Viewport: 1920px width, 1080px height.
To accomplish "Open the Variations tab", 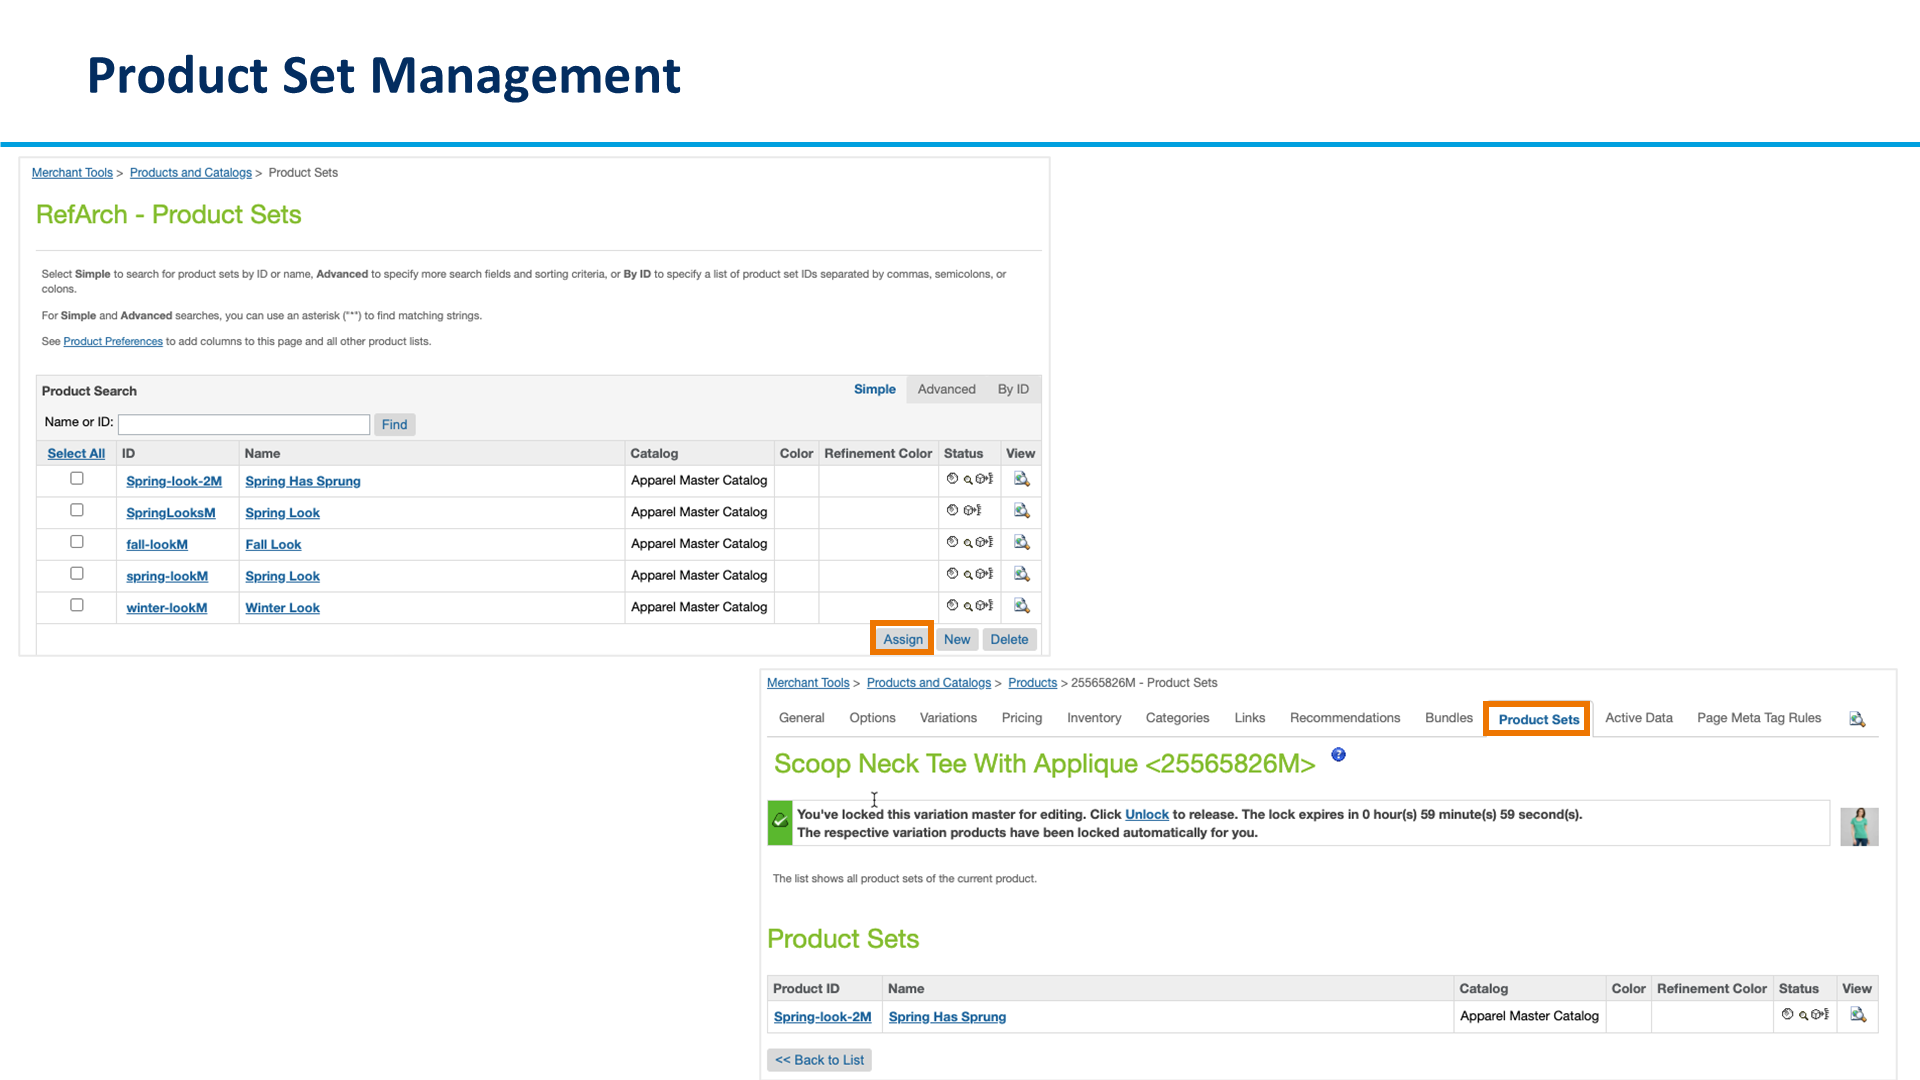I will pyautogui.click(x=948, y=718).
